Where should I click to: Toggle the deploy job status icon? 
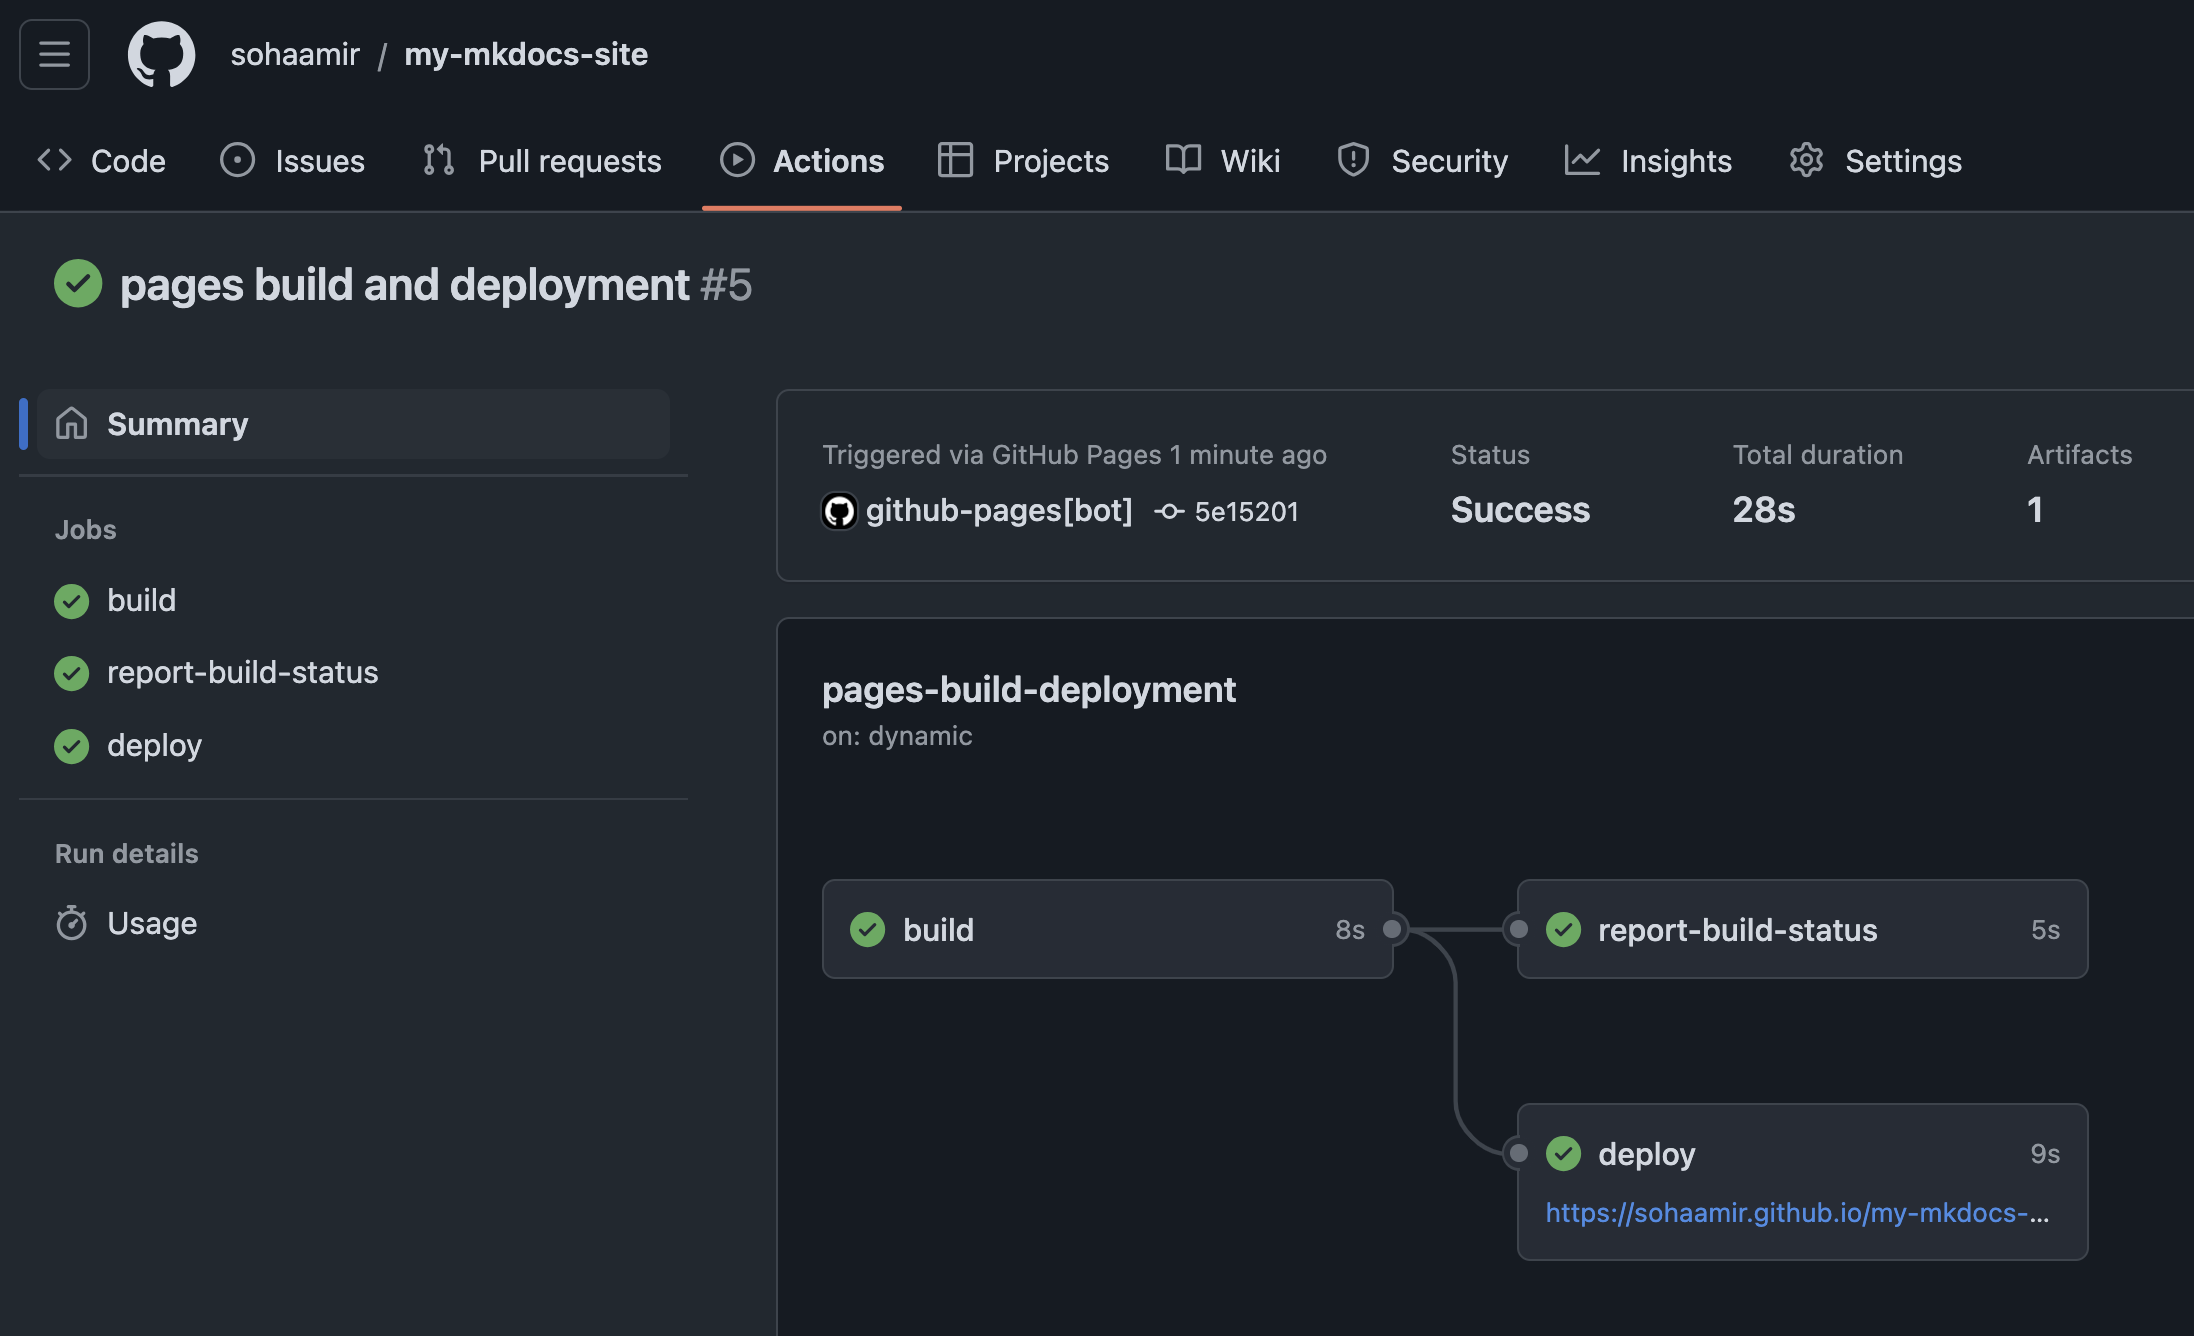[x=71, y=744]
